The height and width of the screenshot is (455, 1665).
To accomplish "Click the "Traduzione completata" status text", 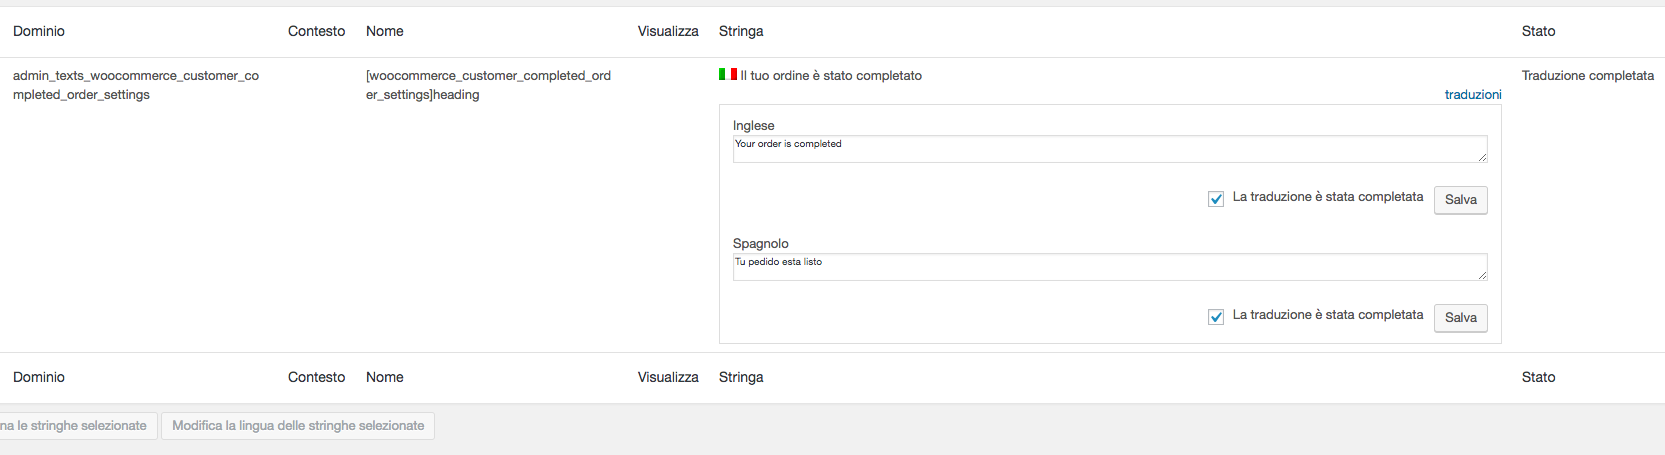I will pos(1587,75).
